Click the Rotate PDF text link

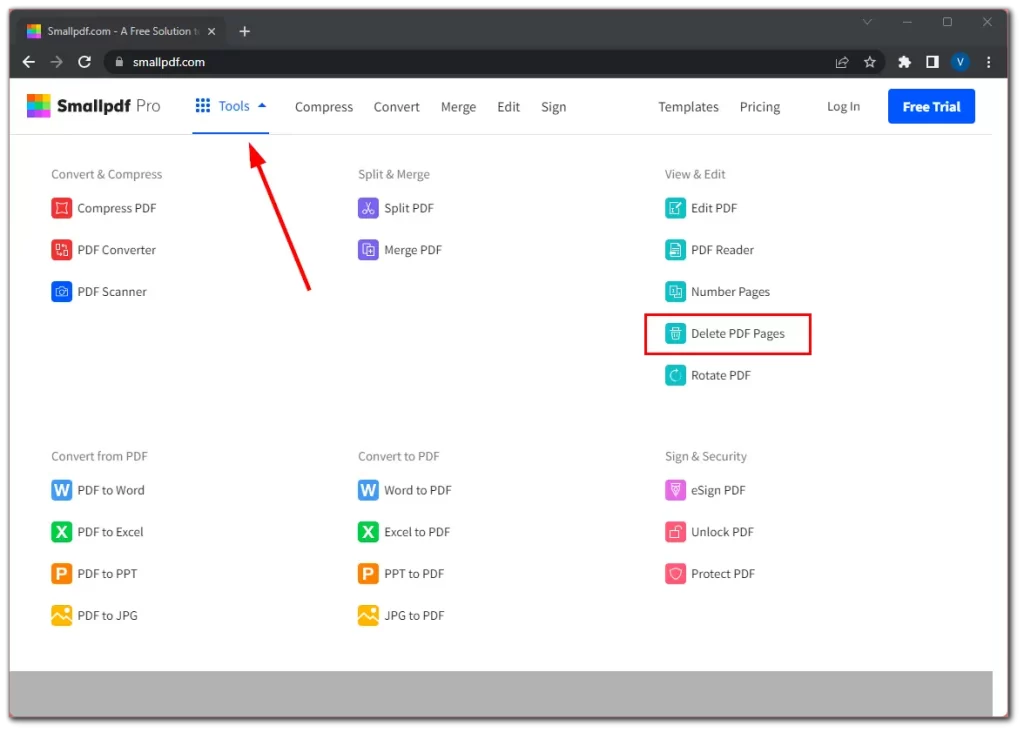721,375
